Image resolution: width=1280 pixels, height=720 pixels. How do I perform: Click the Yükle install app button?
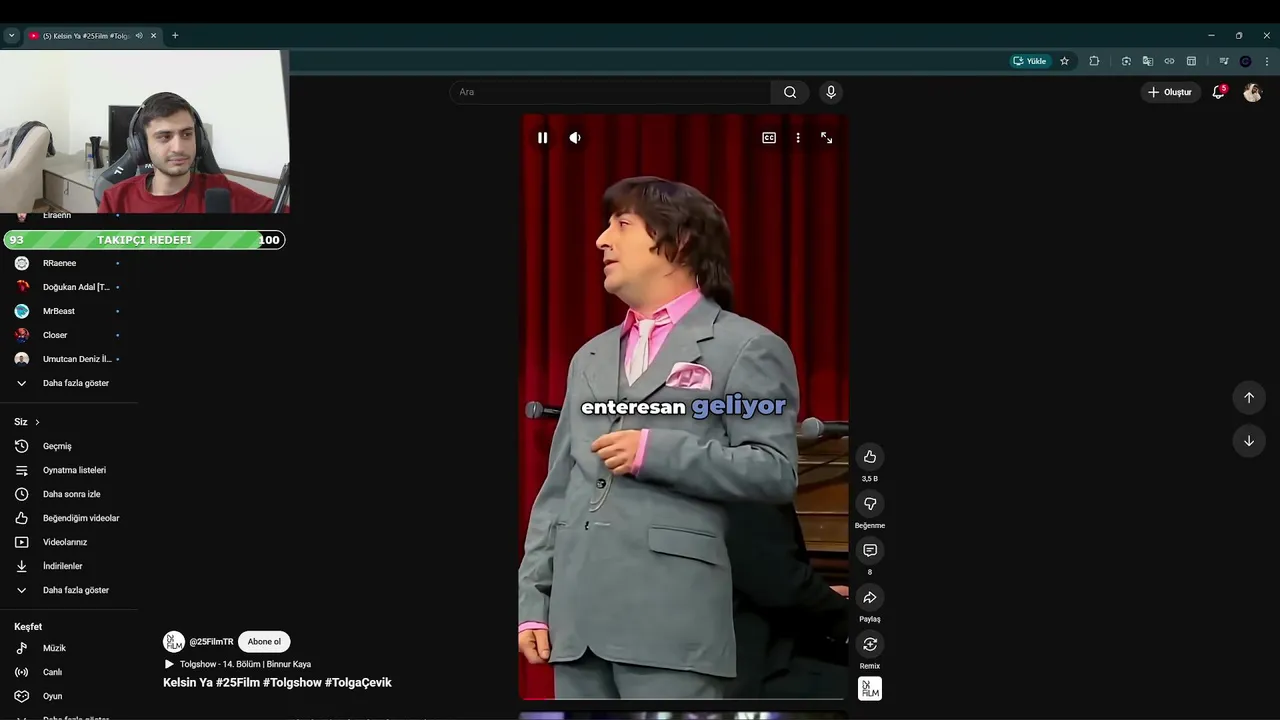click(x=1030, y=61)
